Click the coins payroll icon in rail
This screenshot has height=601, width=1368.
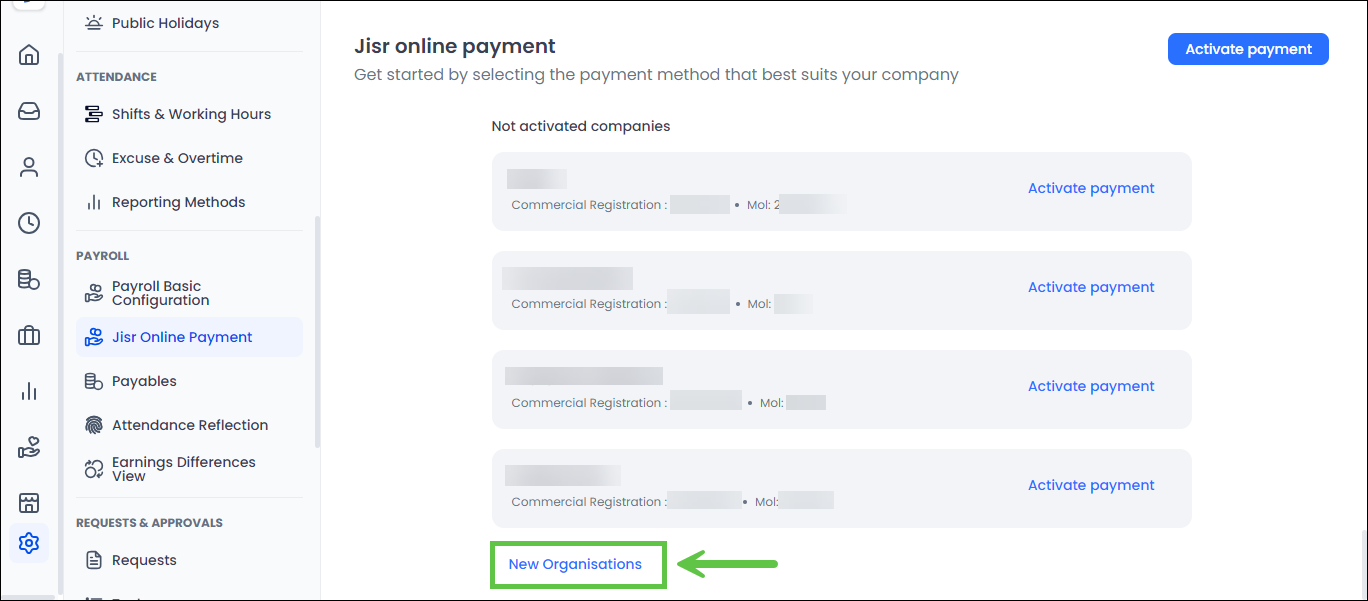coord(29,280)
